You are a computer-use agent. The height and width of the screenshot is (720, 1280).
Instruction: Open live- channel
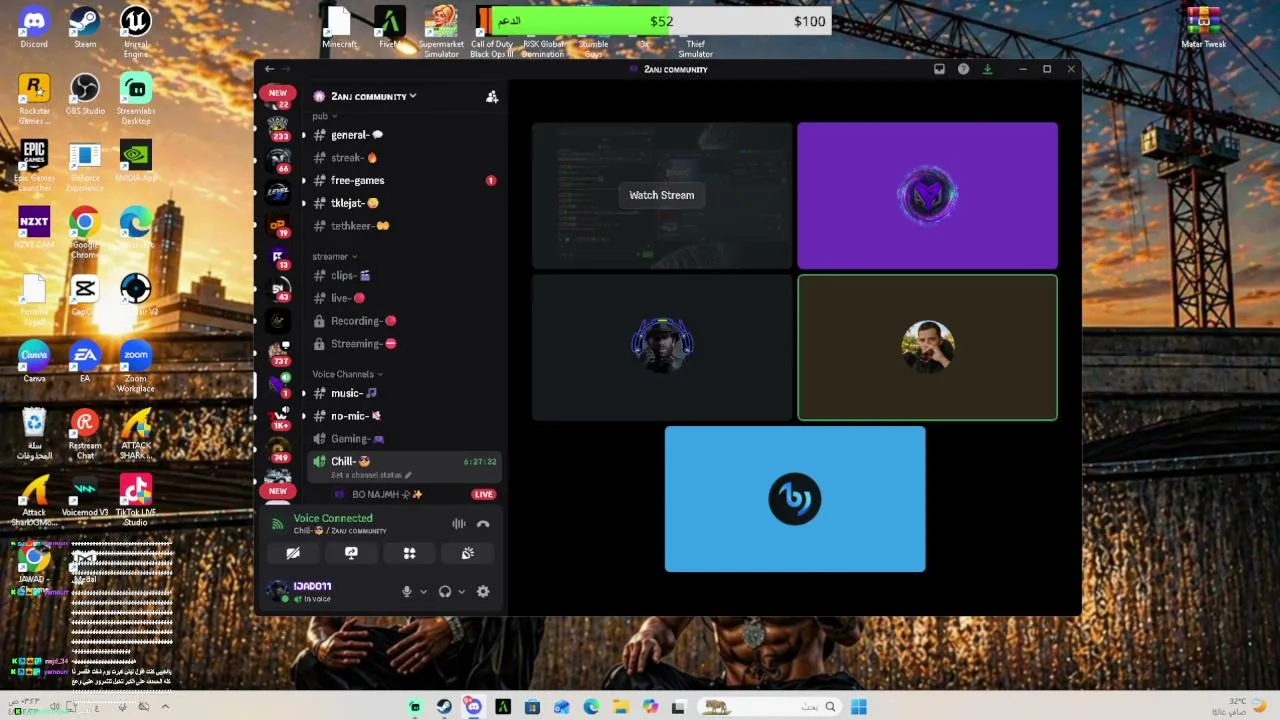pyautogui.click(x=402, y=298)
